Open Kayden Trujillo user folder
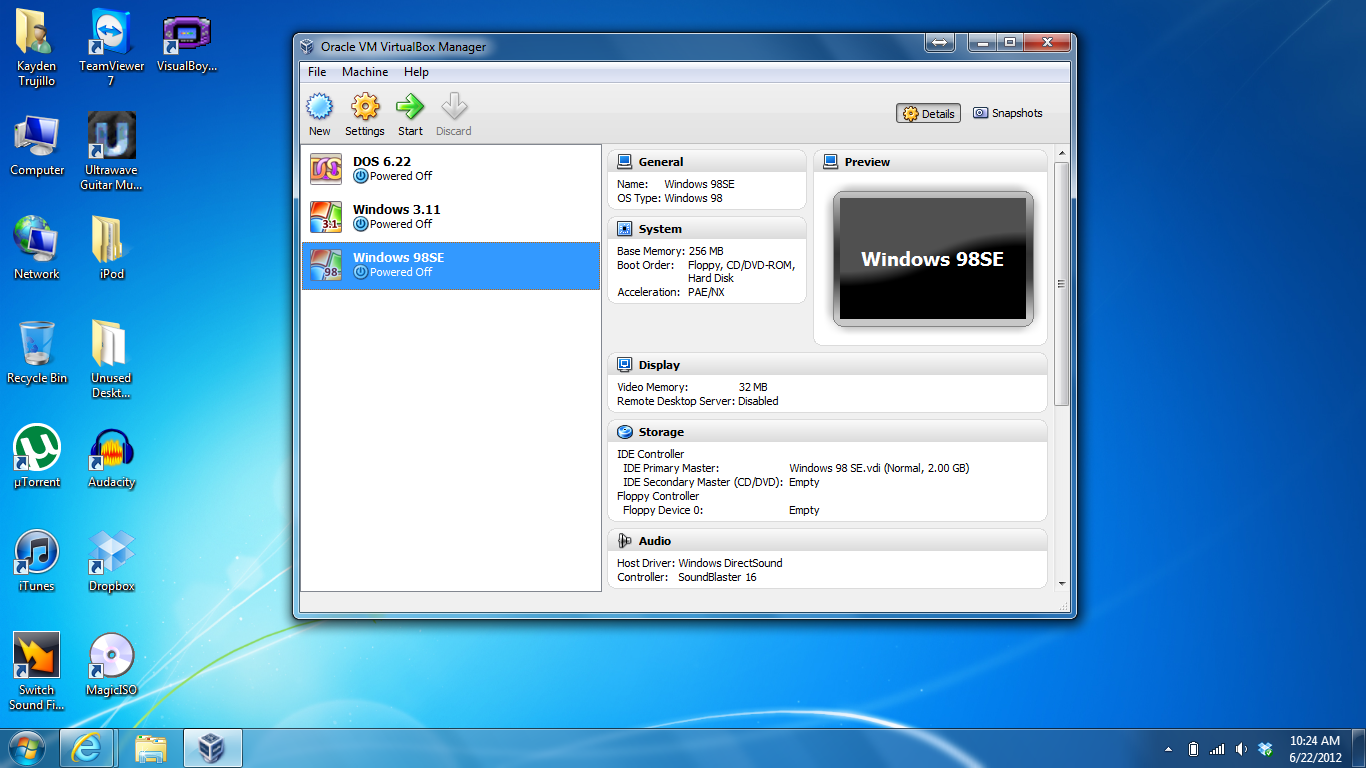1366x768 pixels. (37, 47)
